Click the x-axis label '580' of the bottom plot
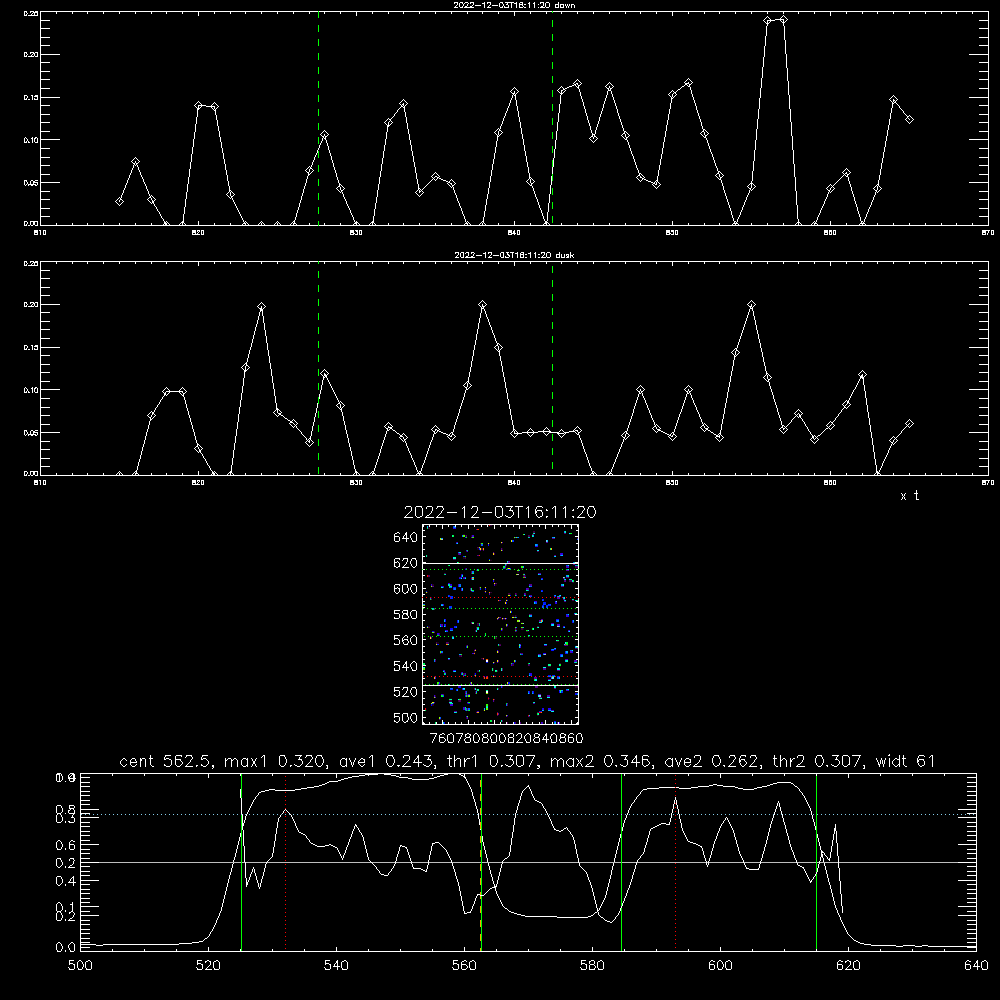The width and height of the screenshot is (1000, 1000). tap(592, 966)
